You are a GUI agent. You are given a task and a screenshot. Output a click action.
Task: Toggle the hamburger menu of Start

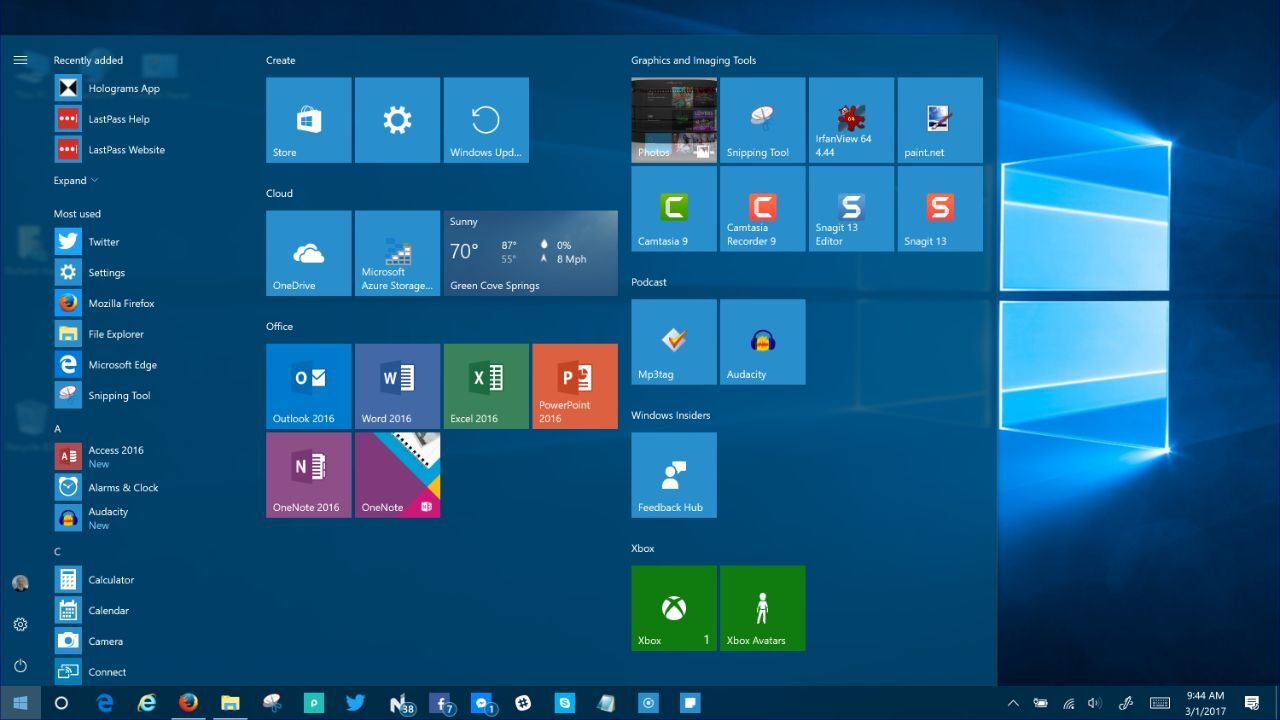(20, 60)
